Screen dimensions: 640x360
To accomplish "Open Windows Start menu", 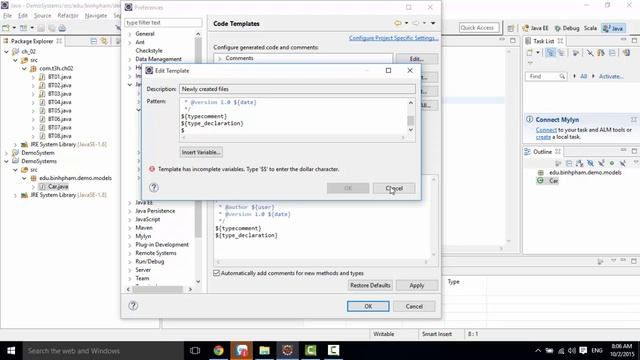I will (11, 351).
